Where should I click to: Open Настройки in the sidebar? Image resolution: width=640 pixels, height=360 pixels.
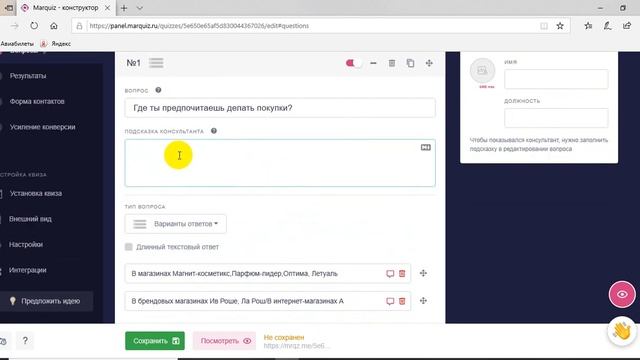coord(26,244)
